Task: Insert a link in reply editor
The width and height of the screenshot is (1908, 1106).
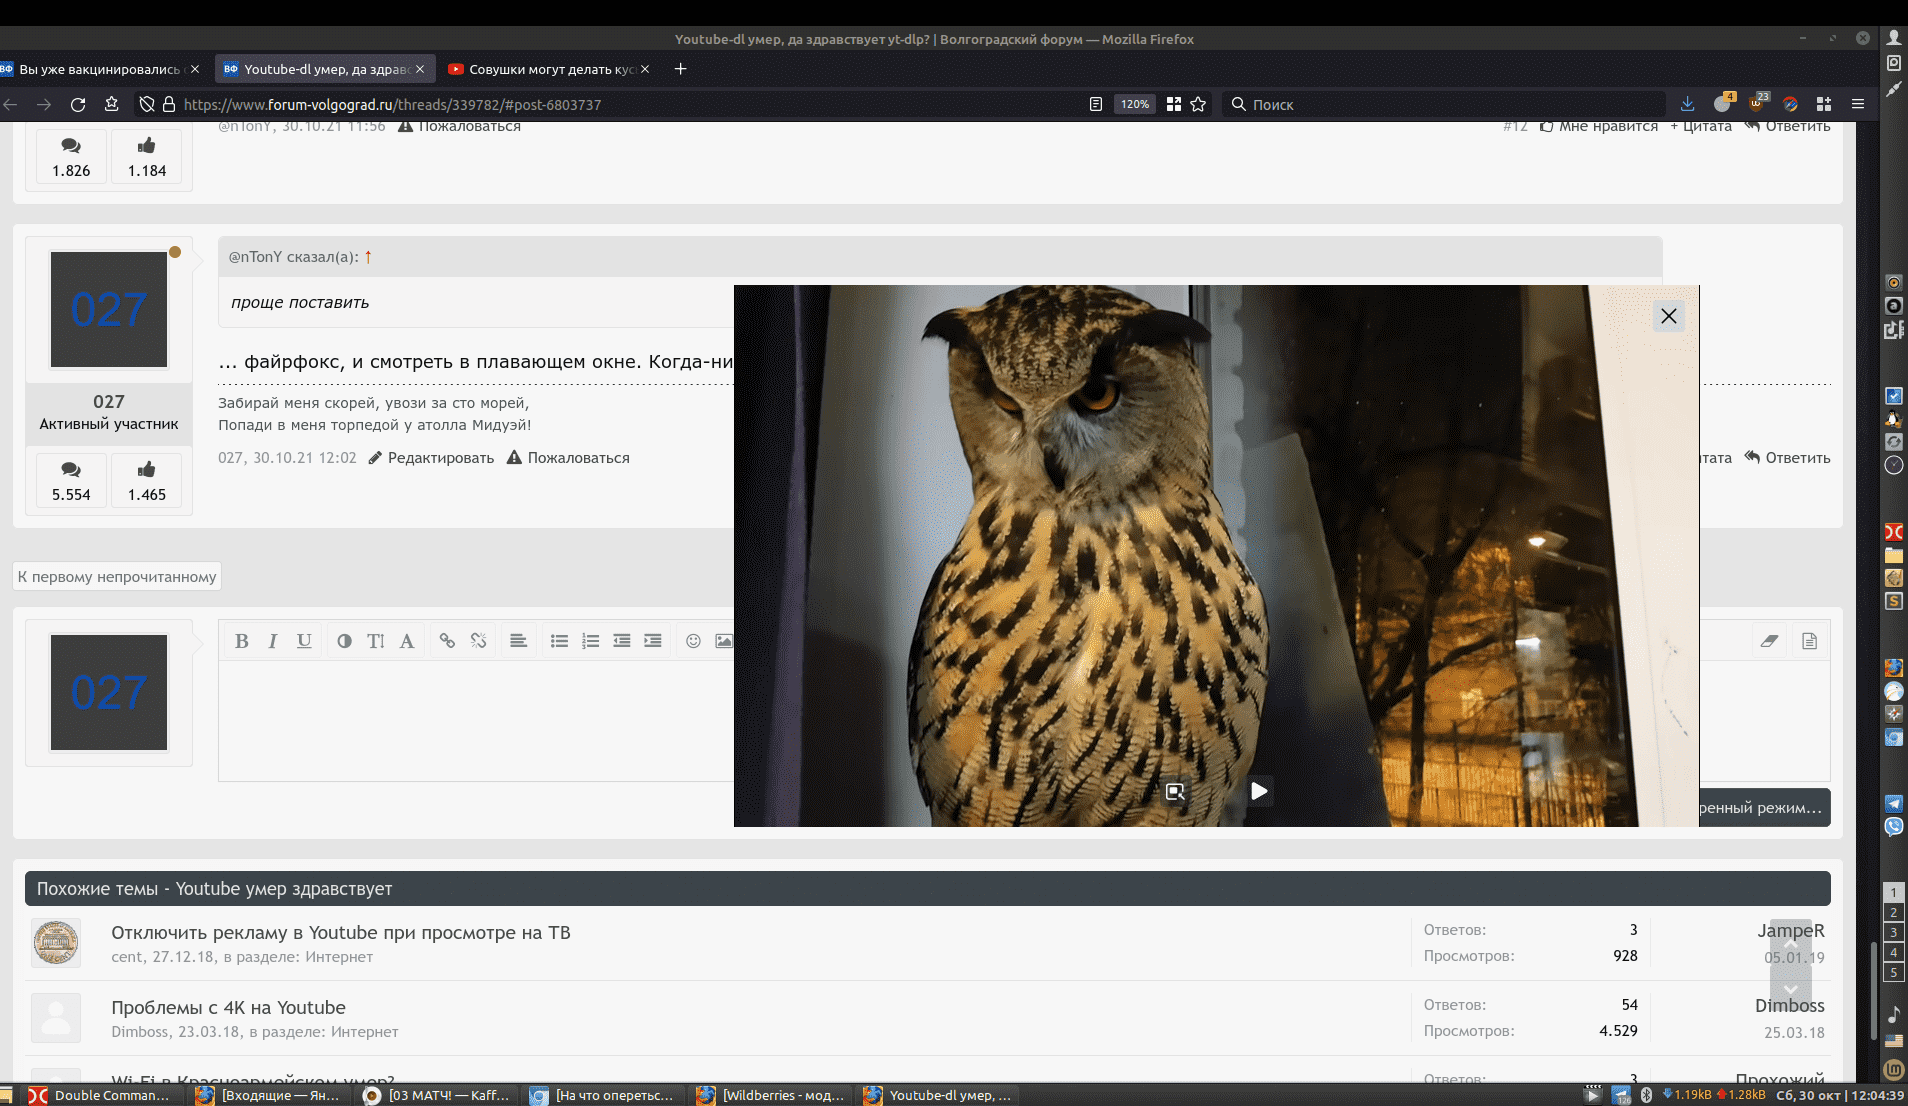Action: point(447,641)
